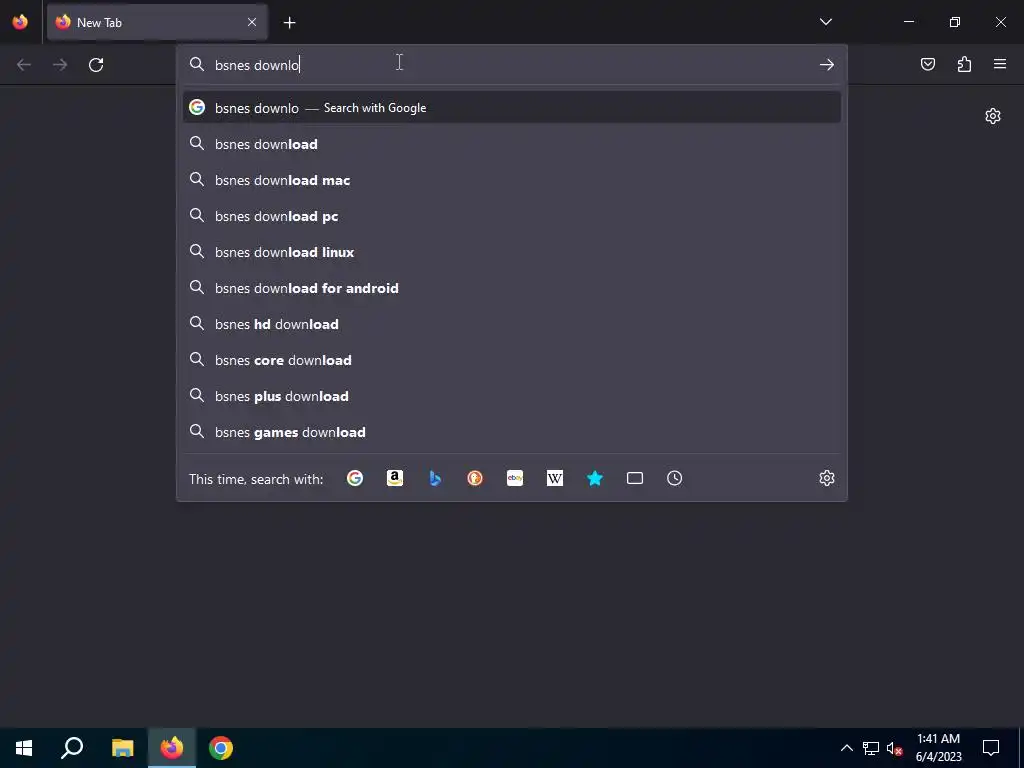This screenshot has height=768, width=1024.
Task: Open muted volume tray icon
Action: (x=895, y=748)
